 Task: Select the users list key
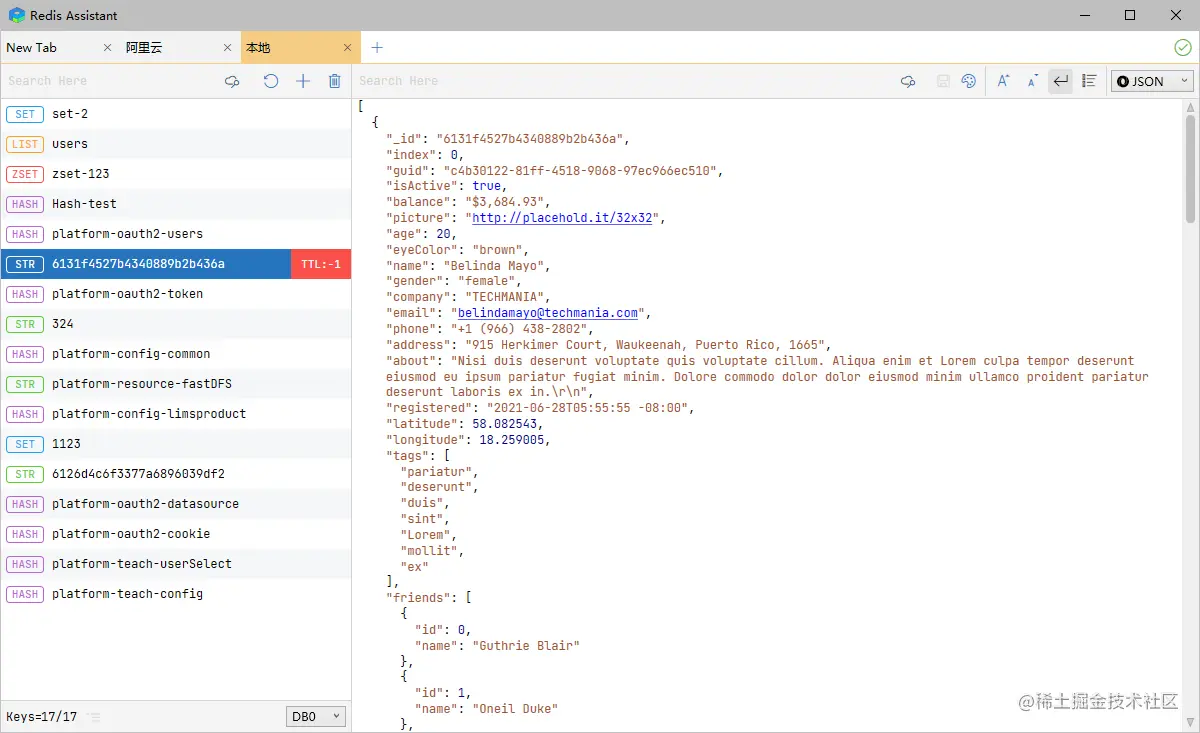[x=175, y=144]
